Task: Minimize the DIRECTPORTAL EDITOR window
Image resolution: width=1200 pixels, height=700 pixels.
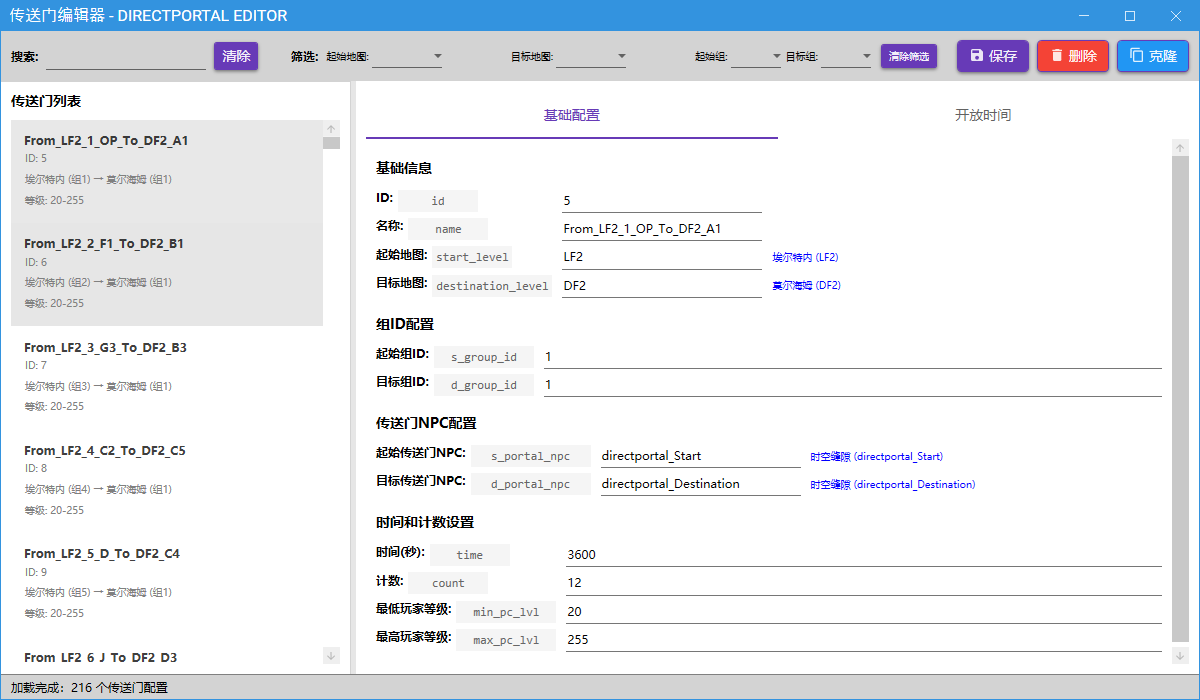Action: [x=1085, y=15]
